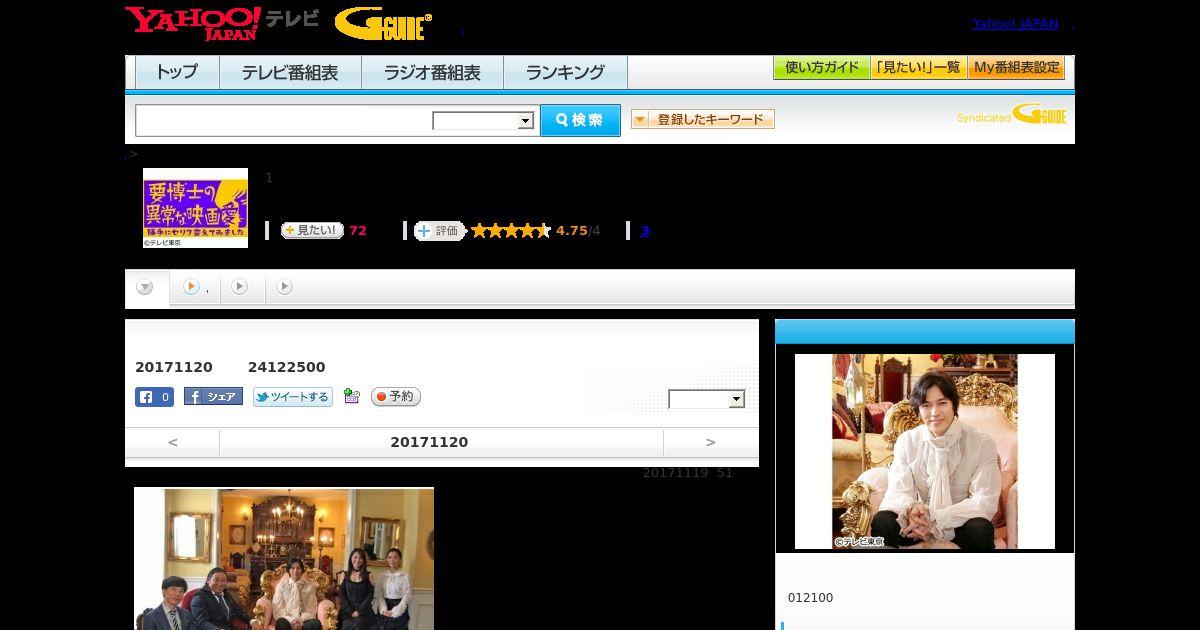1200x630 pixels.
Task: Click the 予約 record button
Action: 396,397
